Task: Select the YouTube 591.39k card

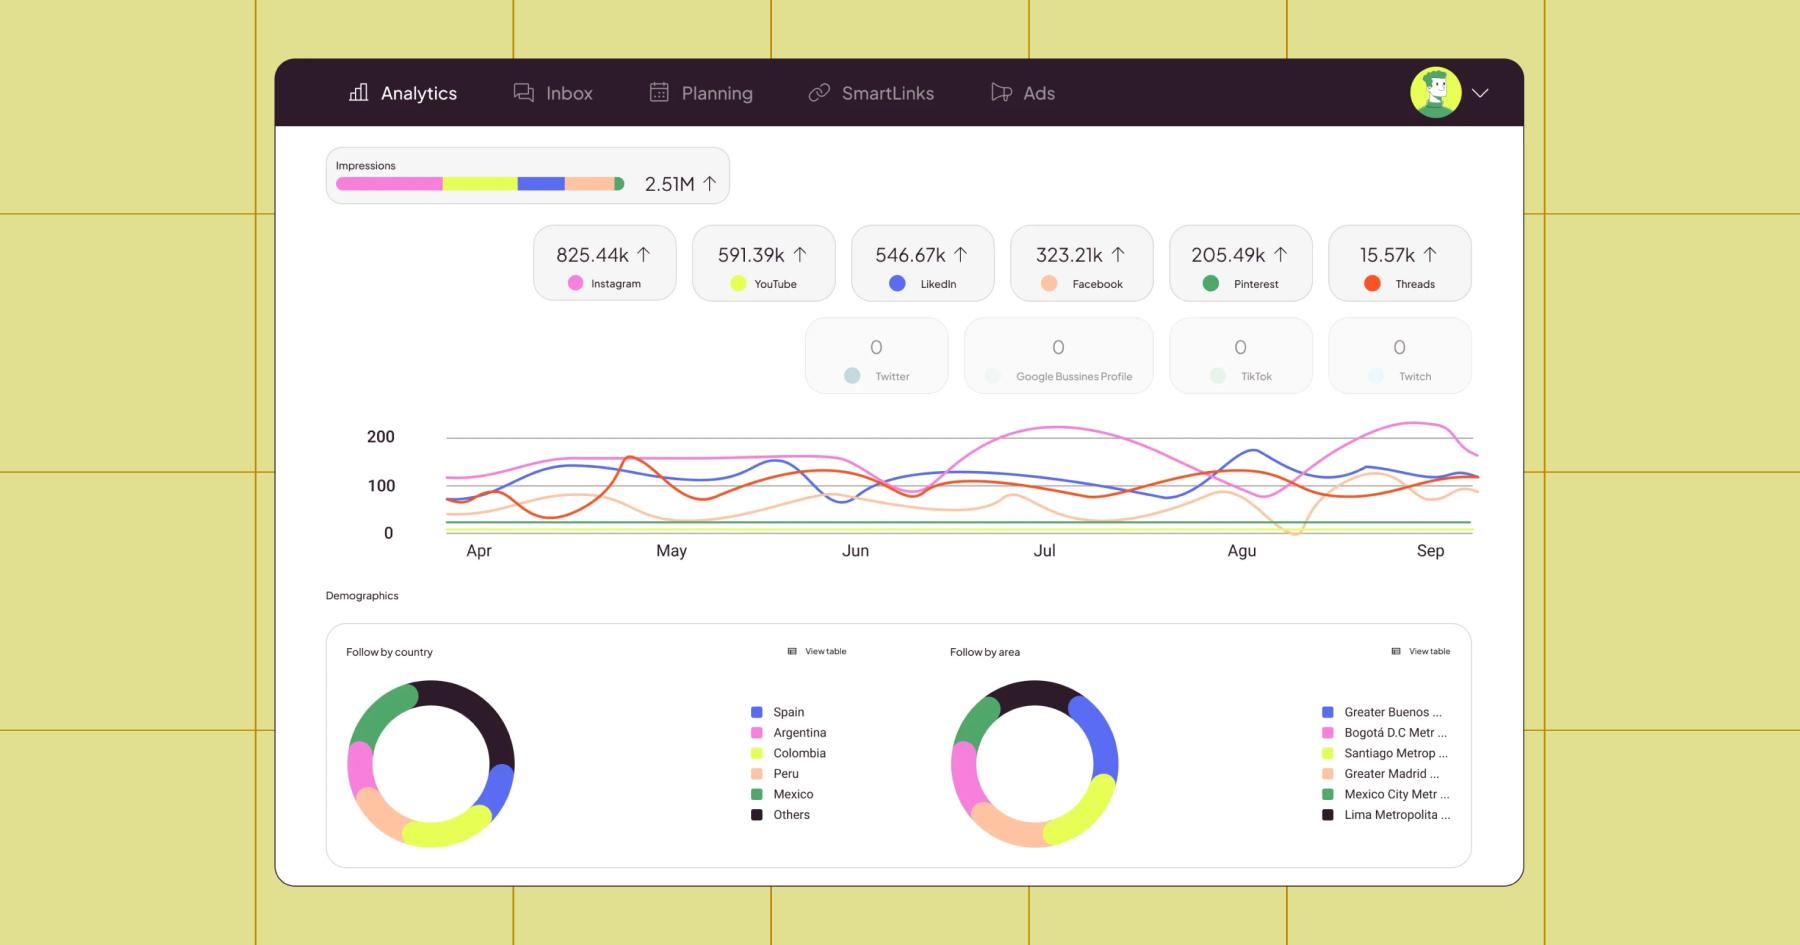Action: (764, 263)
